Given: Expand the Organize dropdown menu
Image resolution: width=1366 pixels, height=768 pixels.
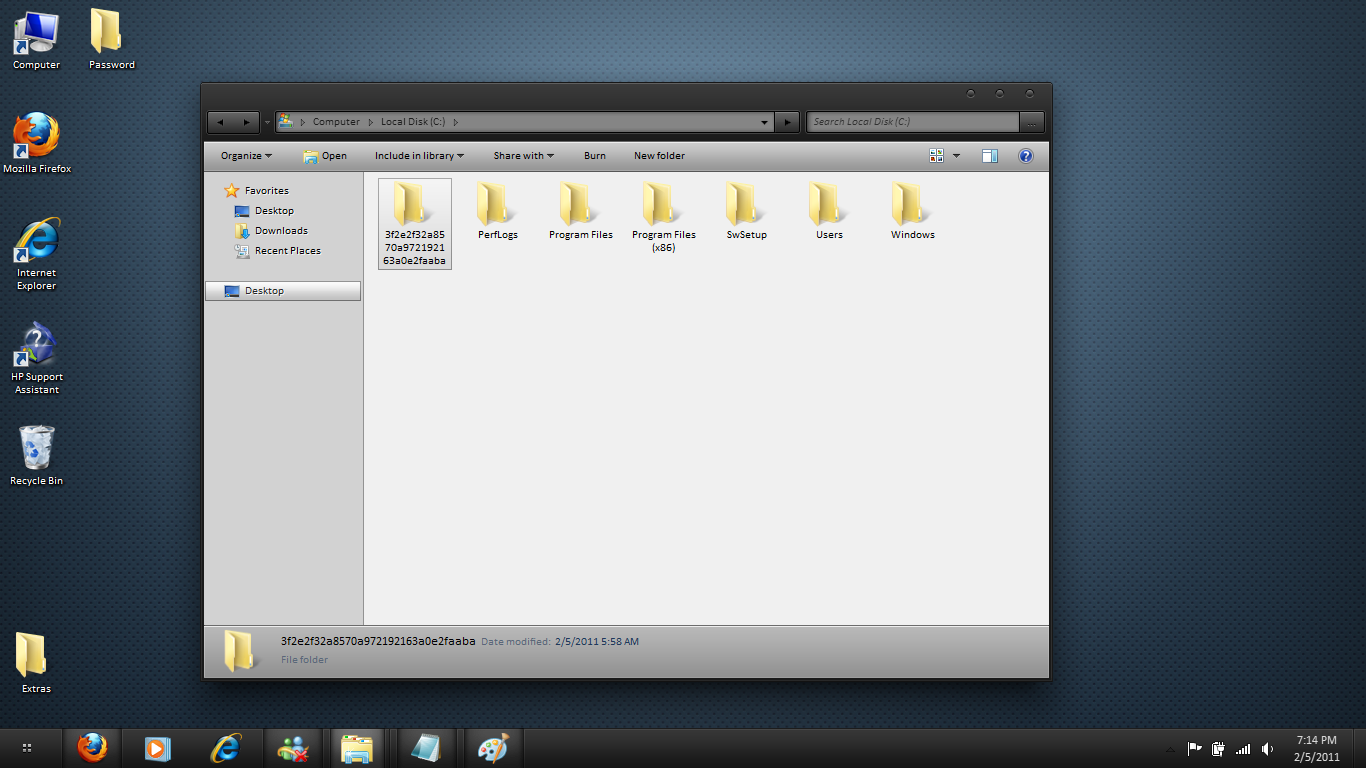Looking at the screenshot, I should pos(246,156).
